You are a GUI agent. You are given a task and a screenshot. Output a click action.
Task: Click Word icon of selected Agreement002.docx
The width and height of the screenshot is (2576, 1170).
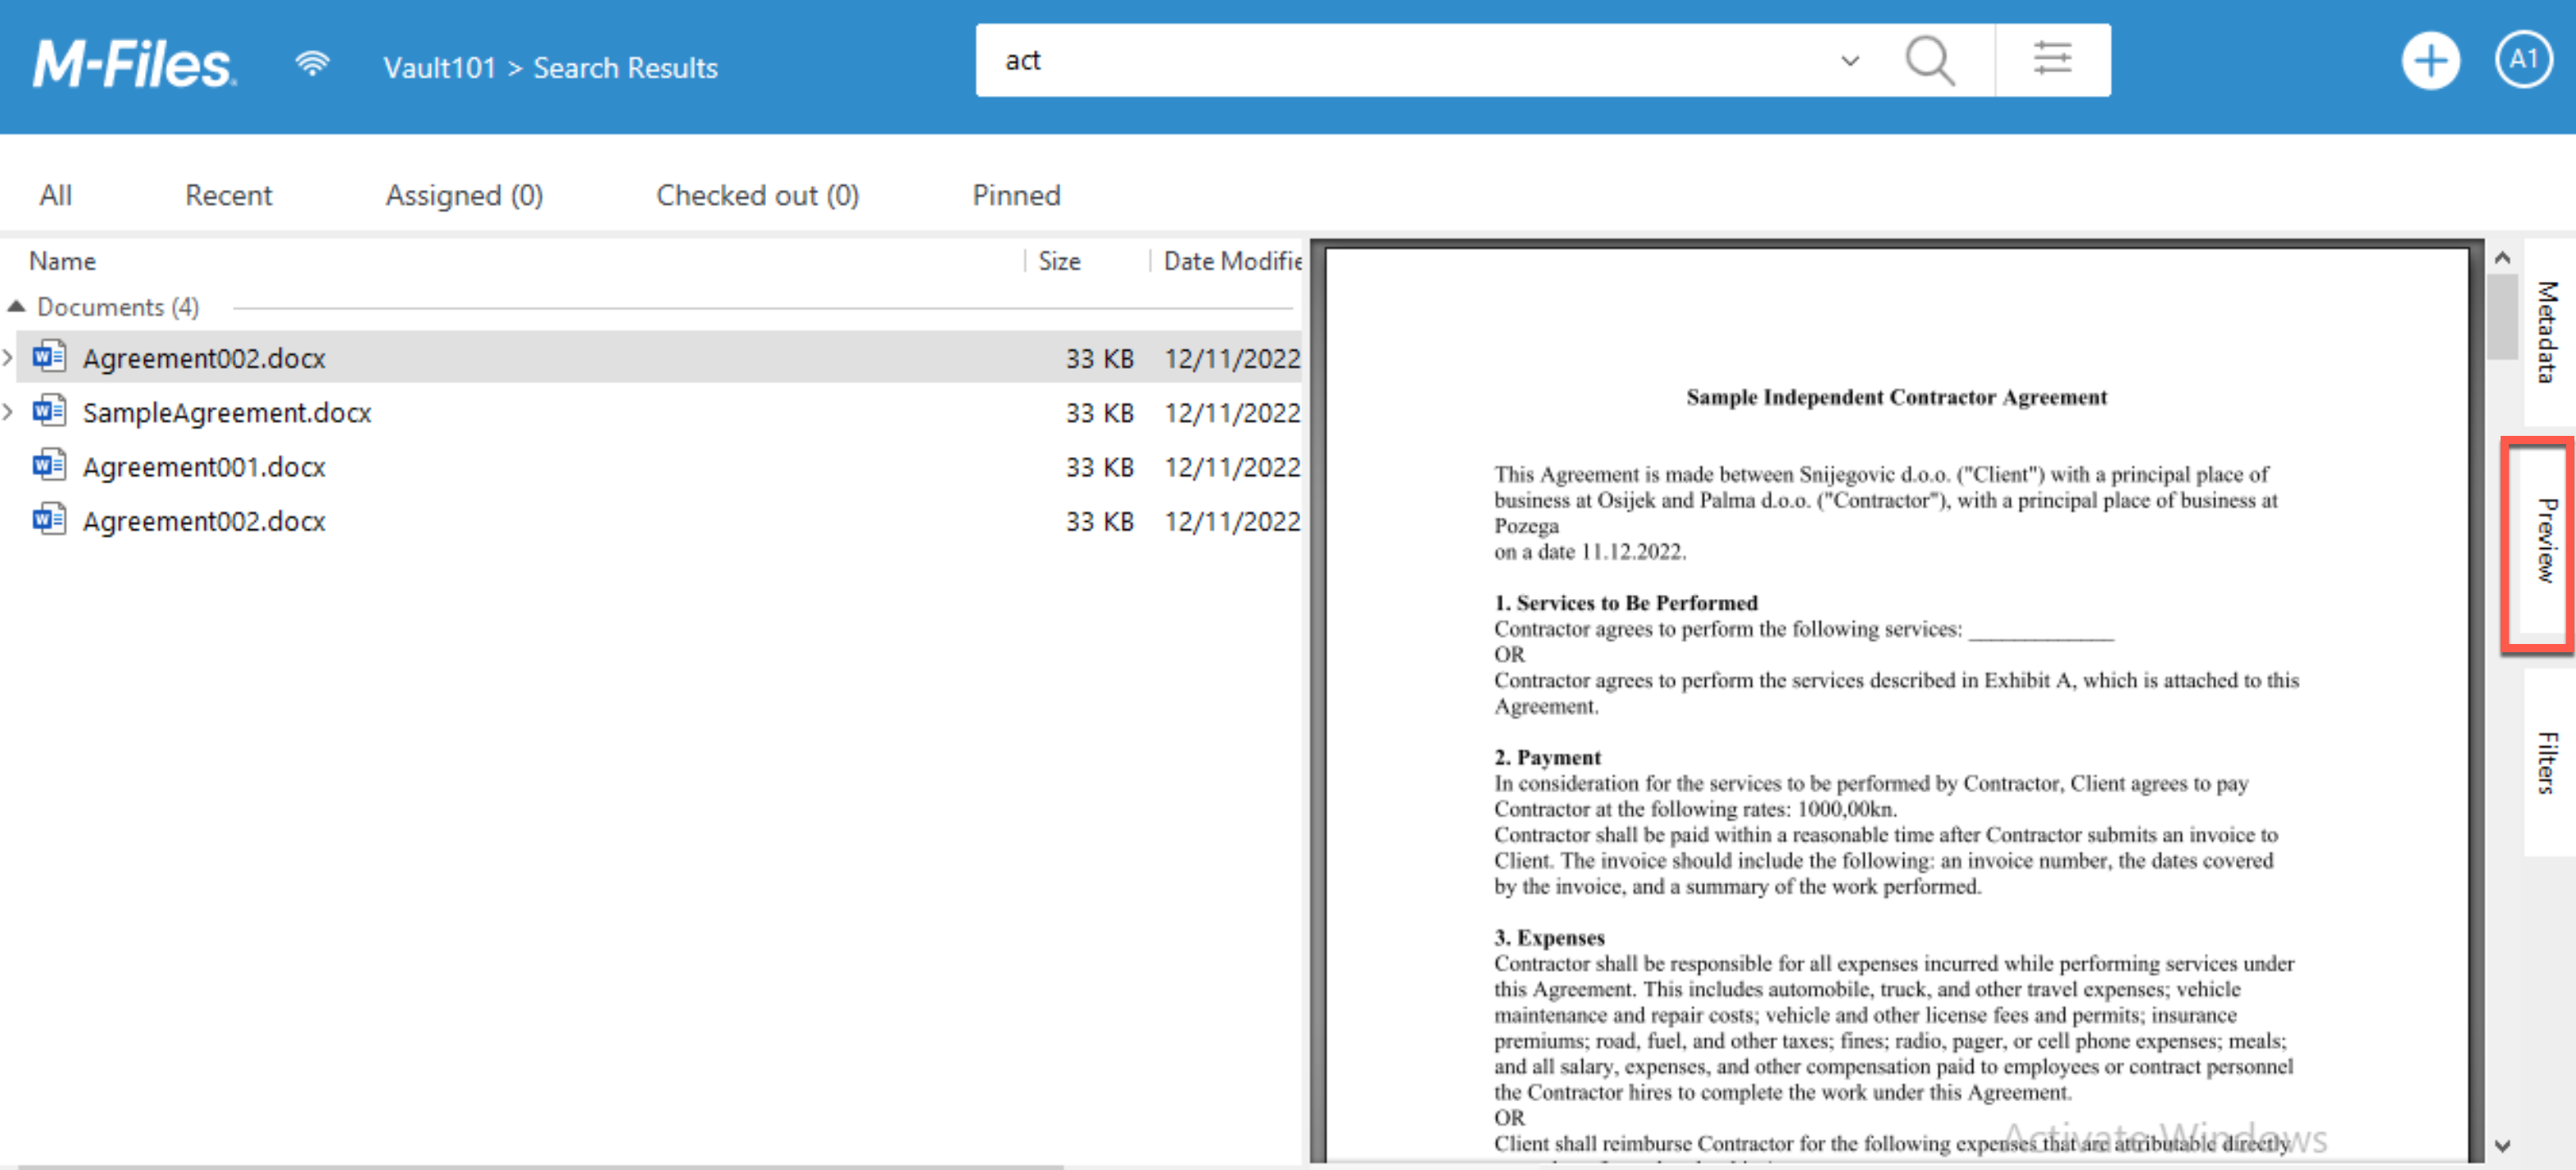pos(49,356)
